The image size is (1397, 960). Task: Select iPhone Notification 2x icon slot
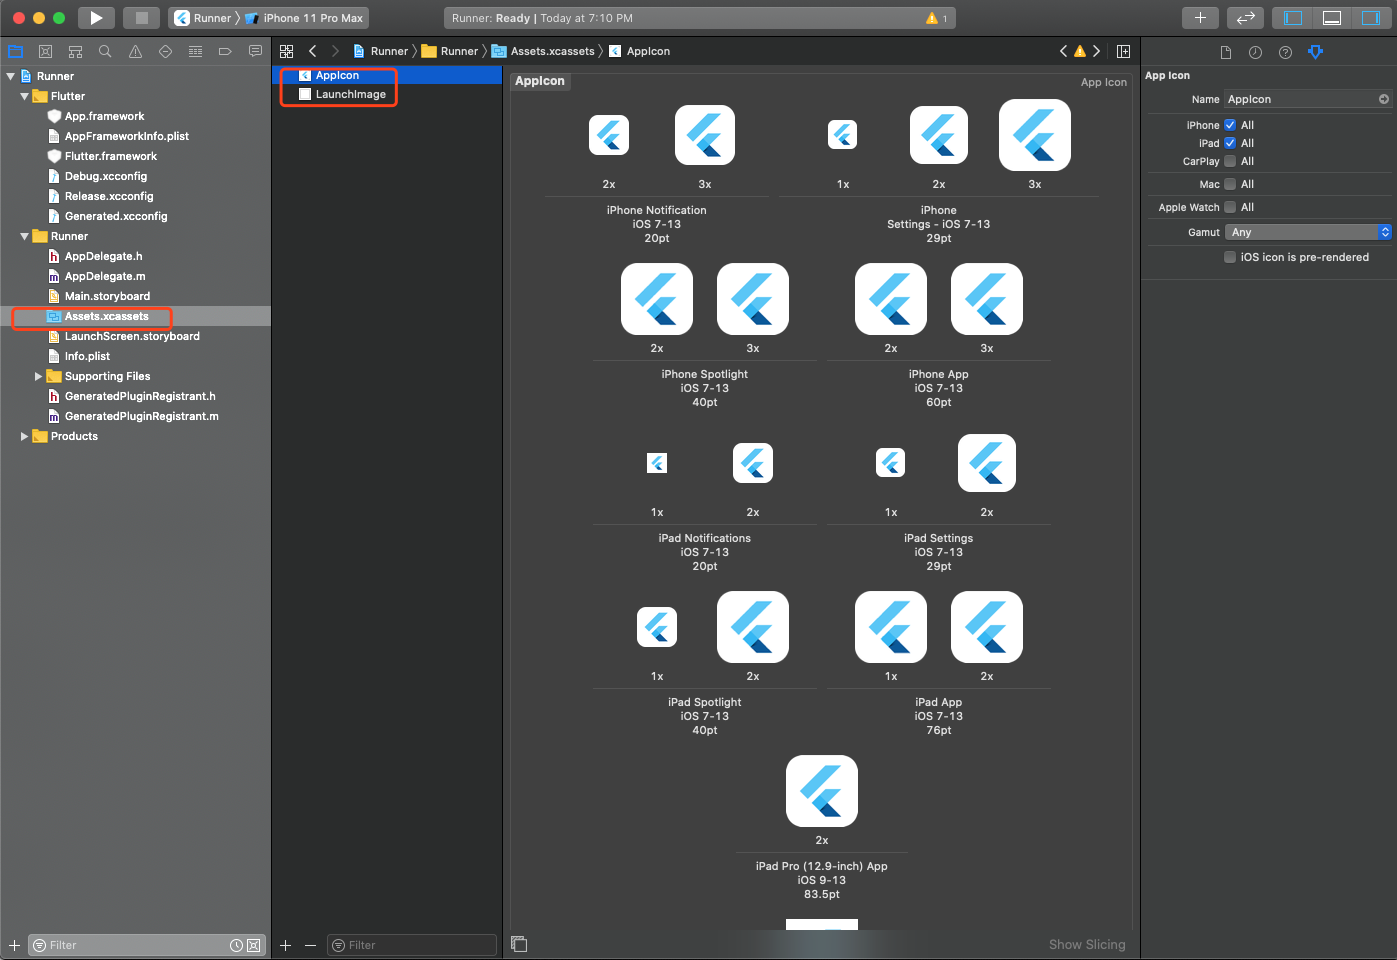click(609, 135)
